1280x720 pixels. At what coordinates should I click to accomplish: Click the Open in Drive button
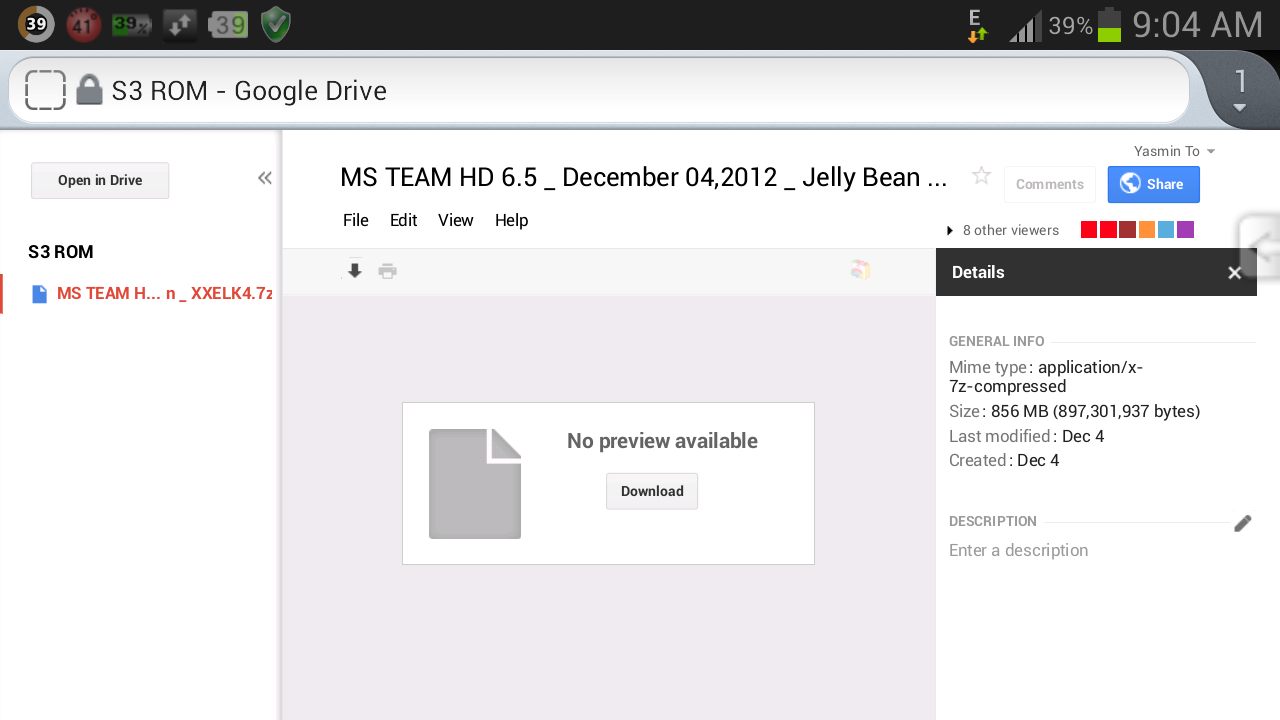pyautogui.click(x=100, y=181)
